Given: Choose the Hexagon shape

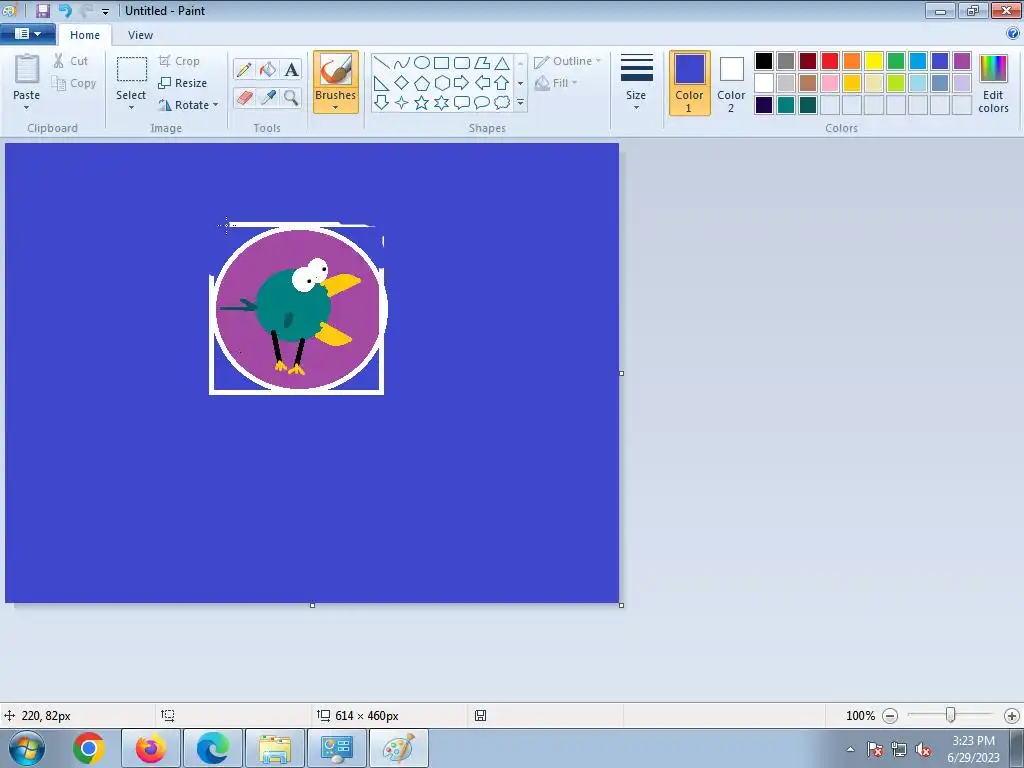Looking at the screenshot, I should click(441, 83).
